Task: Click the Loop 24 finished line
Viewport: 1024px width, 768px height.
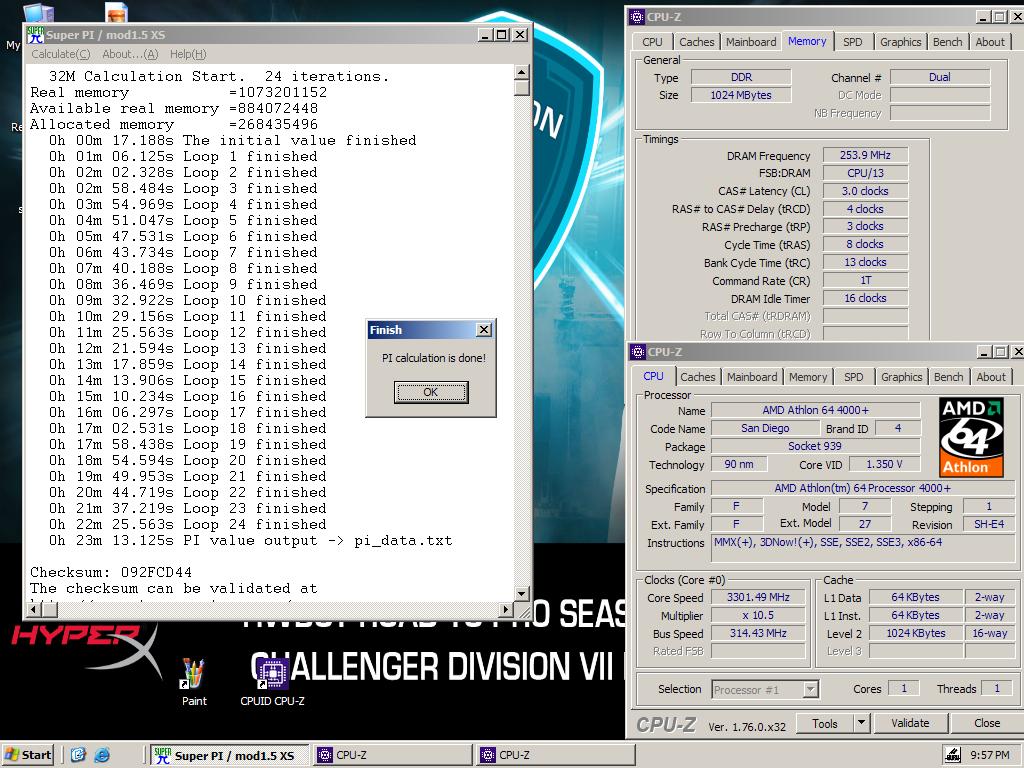Action: click(187, 524)
